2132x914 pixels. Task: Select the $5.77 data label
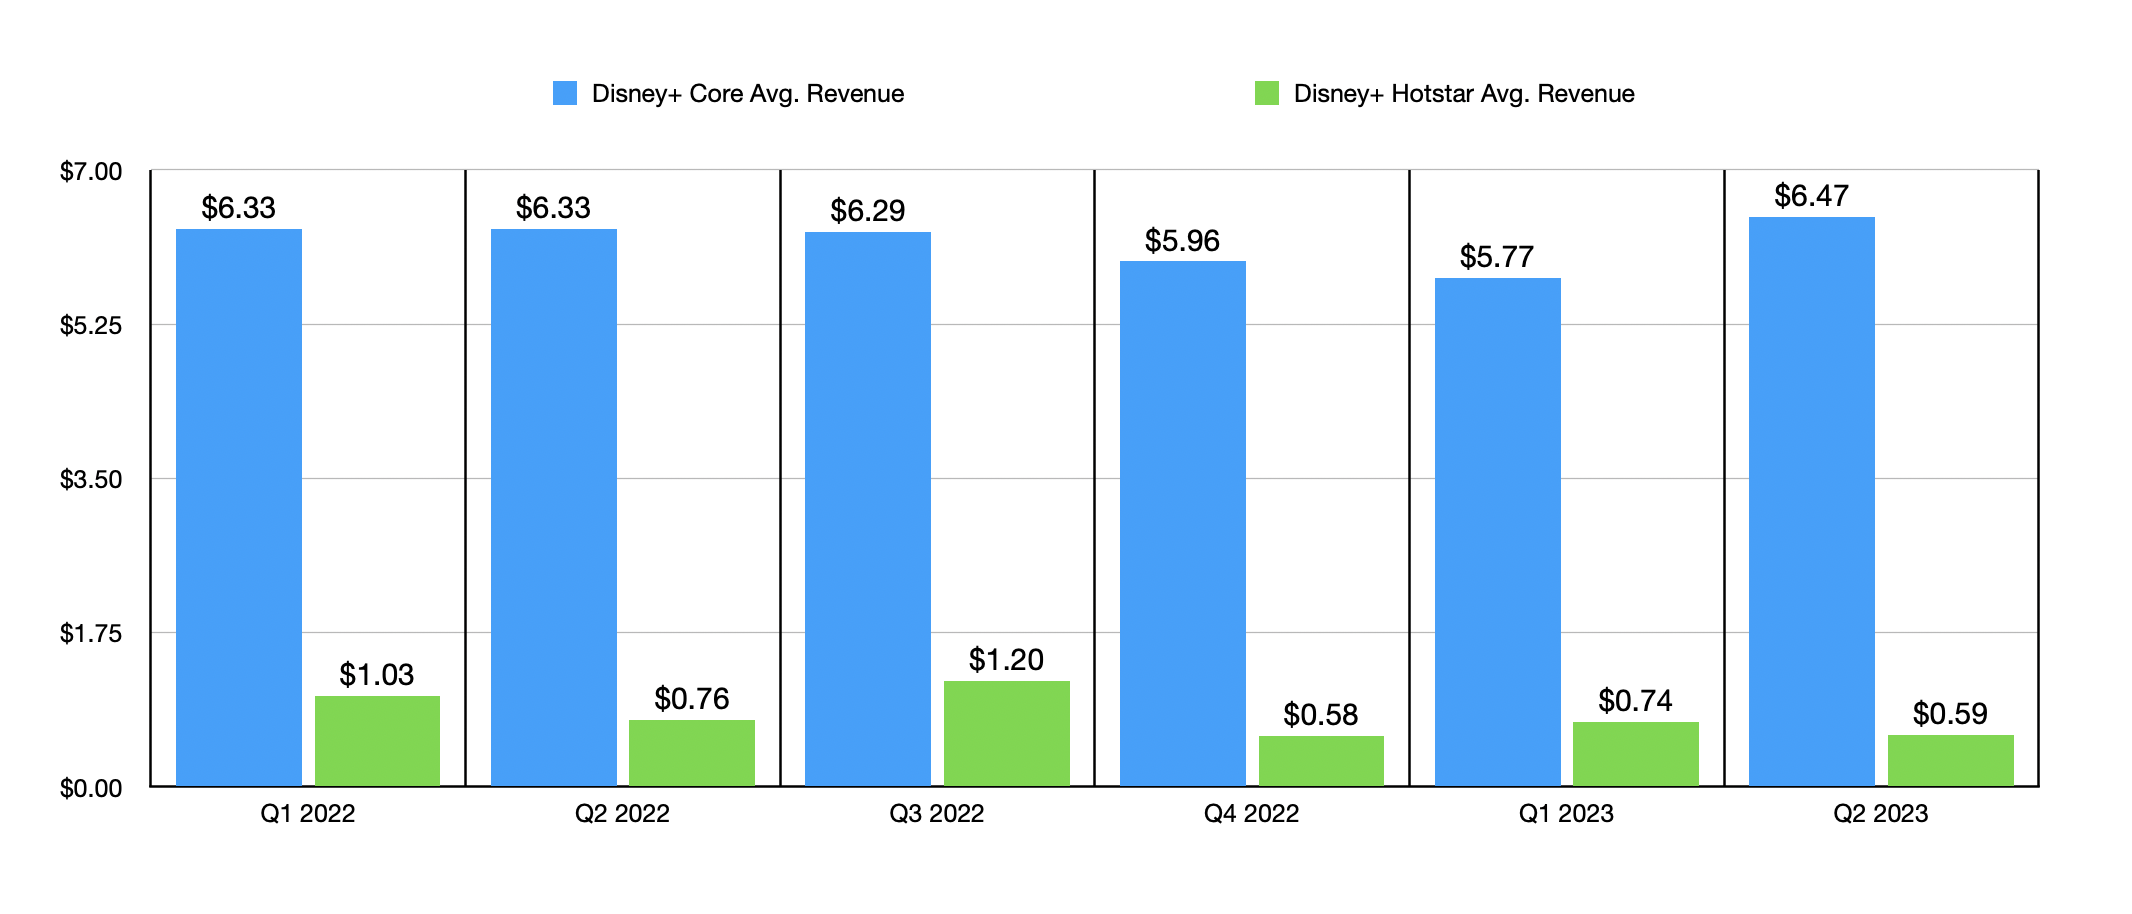tap(1497, 257)
